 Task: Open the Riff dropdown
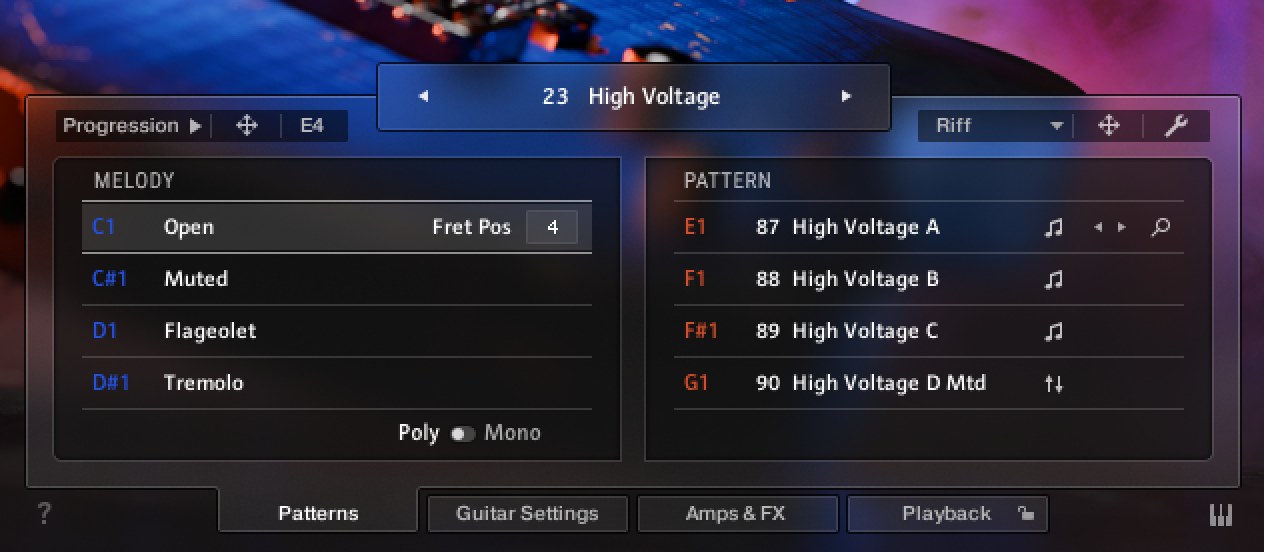pos(998,126)
